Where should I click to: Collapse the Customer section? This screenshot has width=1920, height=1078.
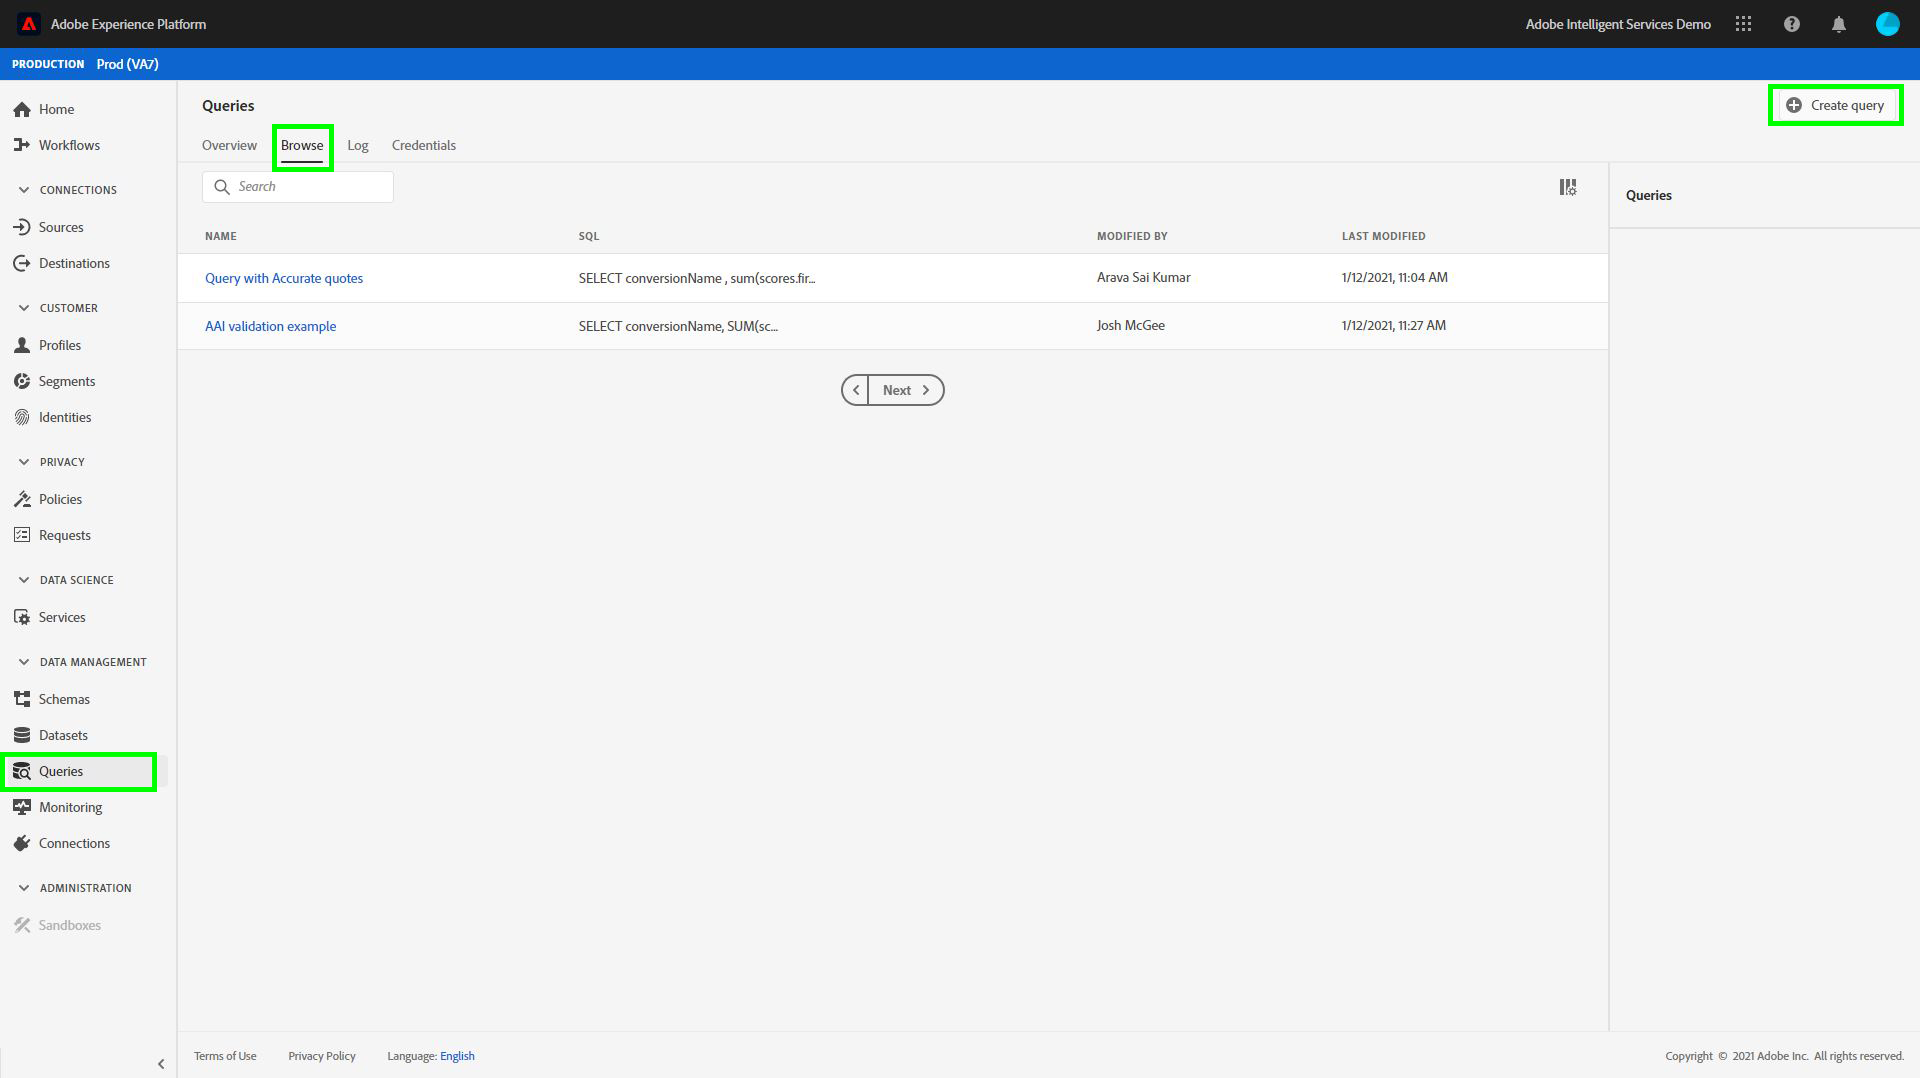[24, 308]
